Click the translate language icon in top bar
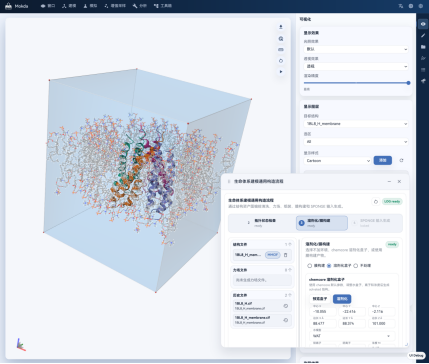 [x=401, y=6]
